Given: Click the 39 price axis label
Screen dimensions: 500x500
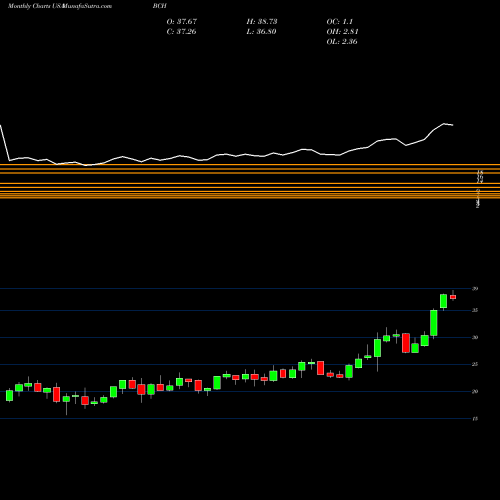Looking at the screenshot, I should [475, 289].
